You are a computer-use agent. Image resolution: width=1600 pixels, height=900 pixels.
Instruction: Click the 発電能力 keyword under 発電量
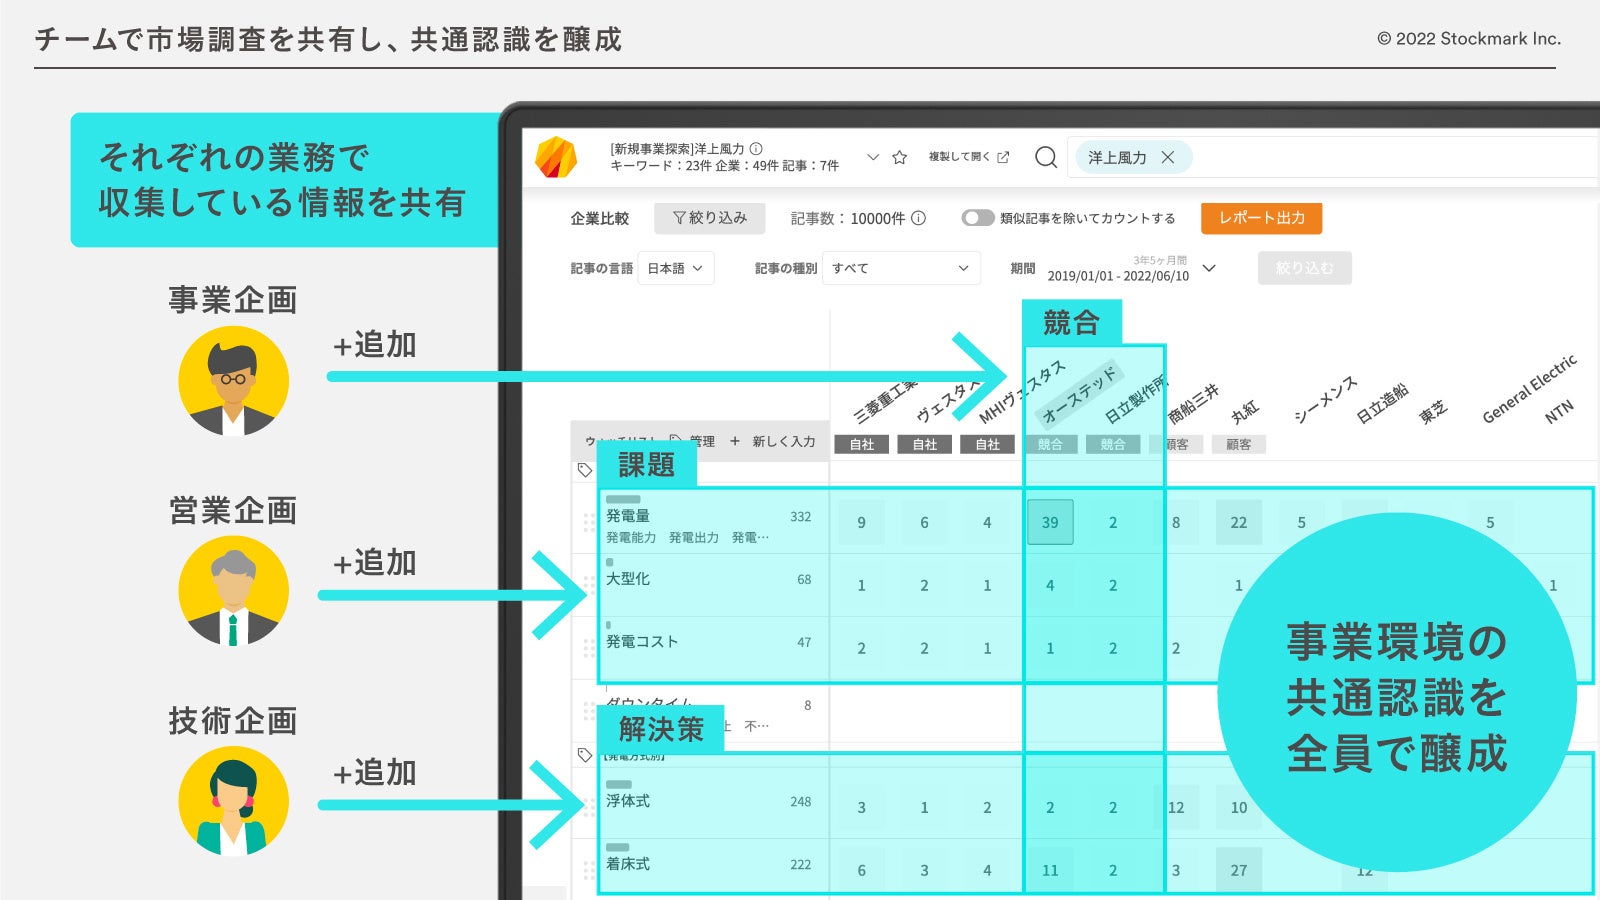coord(631,538)
